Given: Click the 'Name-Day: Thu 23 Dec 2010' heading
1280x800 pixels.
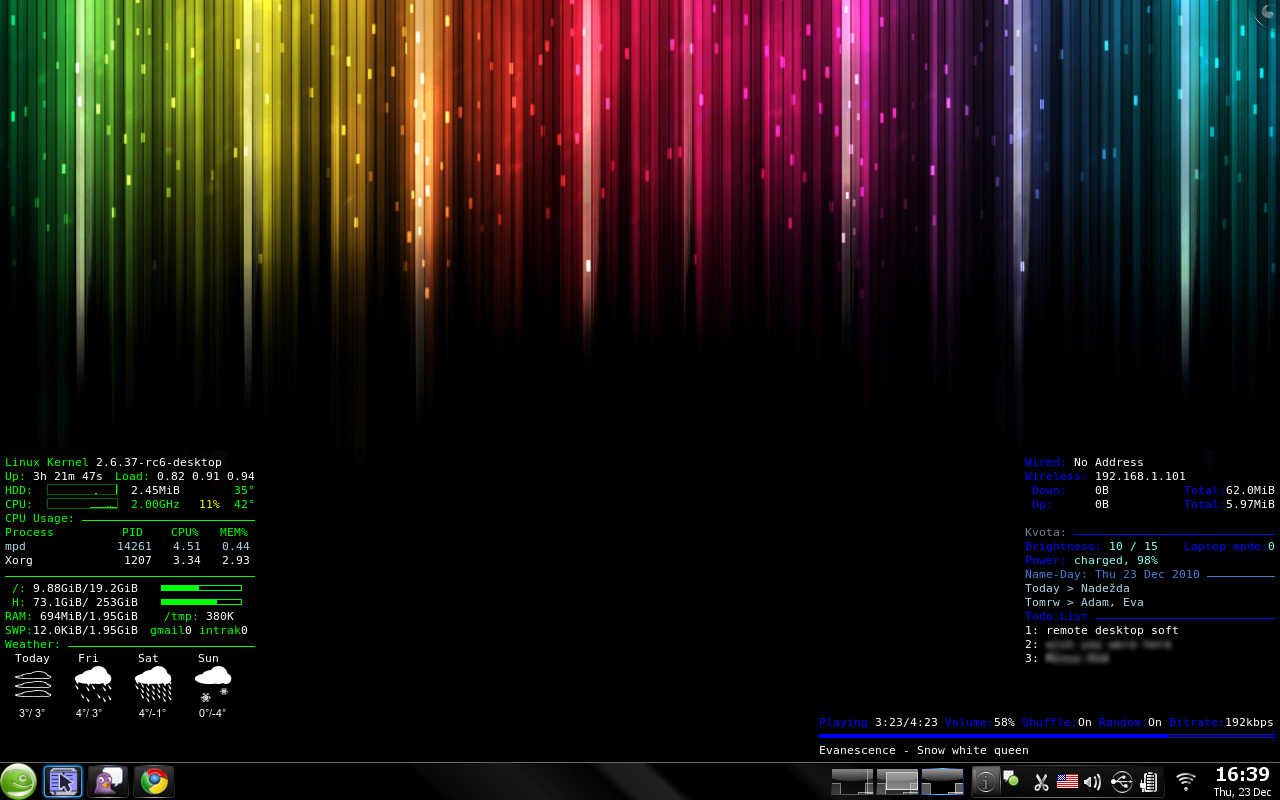Looking at the screenshot, I should click(x=1112, y=574).
